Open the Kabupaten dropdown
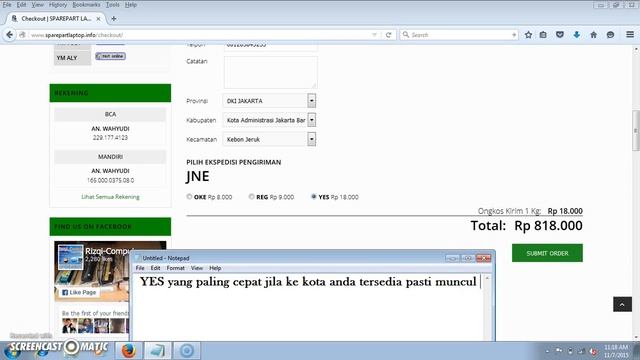Screen dimensions: 640x360 (269, 120)
